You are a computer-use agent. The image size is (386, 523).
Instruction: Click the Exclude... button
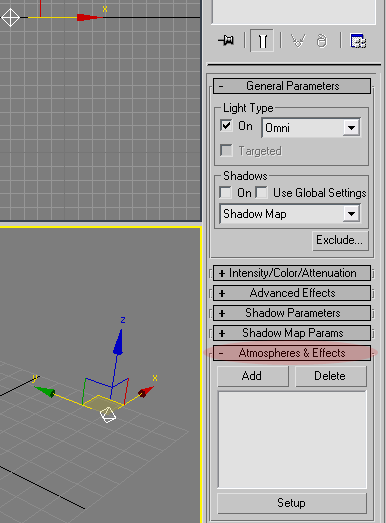(340, 240)
